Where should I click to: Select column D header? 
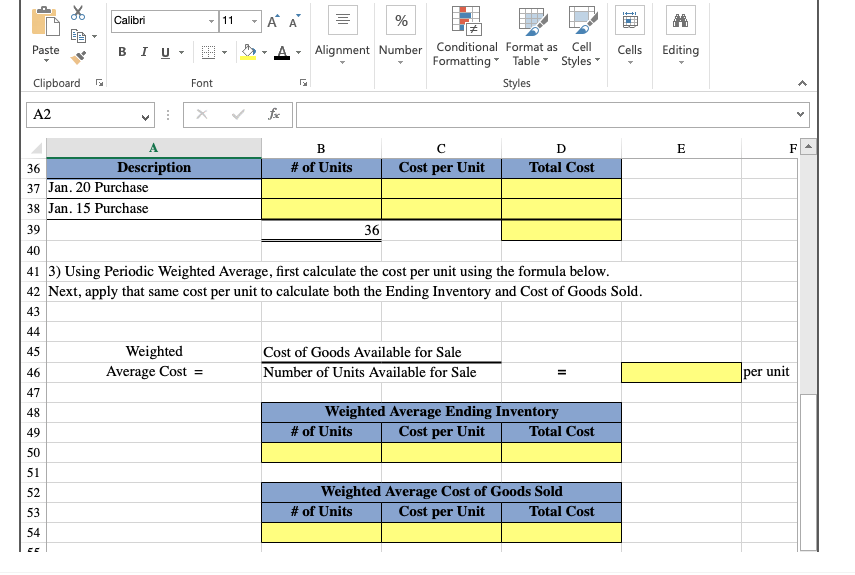561,149
